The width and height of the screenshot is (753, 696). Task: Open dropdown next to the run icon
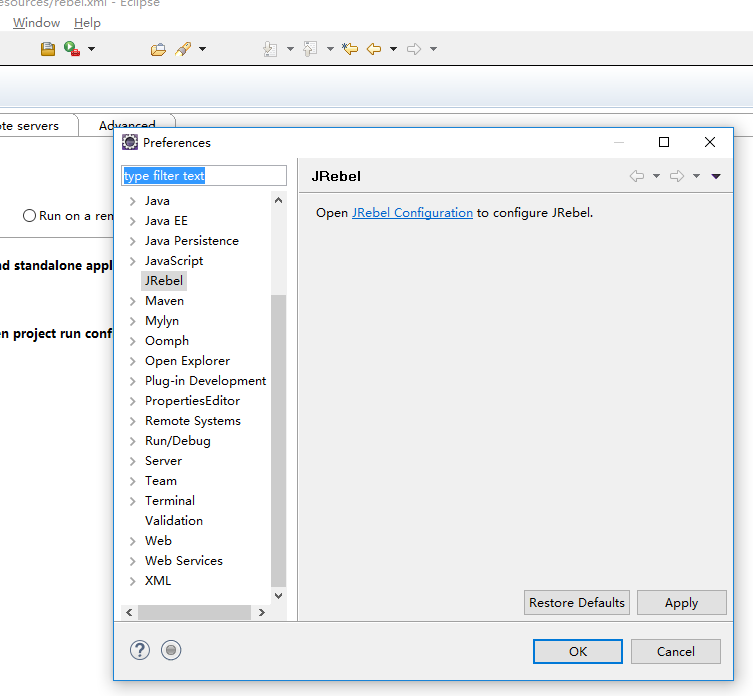coord(91,49)
